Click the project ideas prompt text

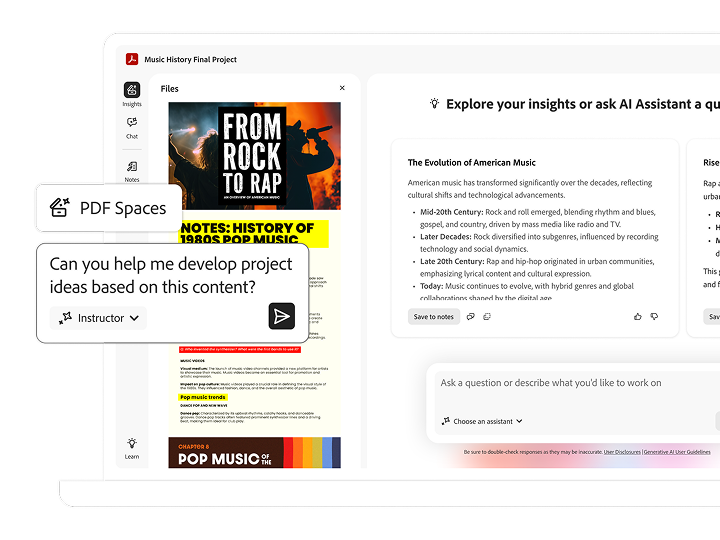[x=171, y=275]
